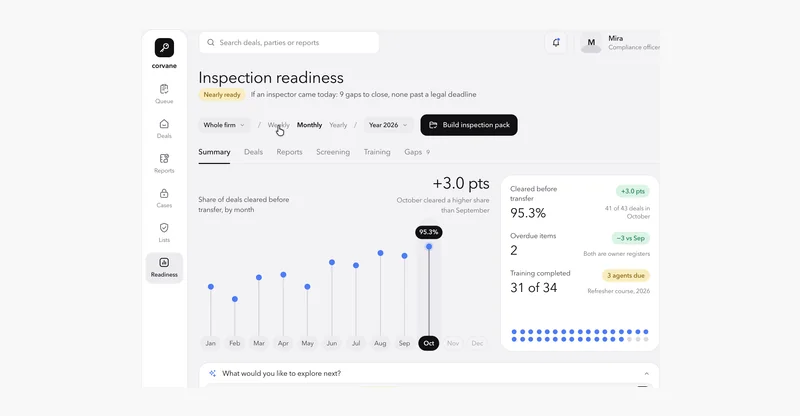Screen dimensions: 800x416
Task: Select Mar on the month axis
Action: [x=259, y=344]
